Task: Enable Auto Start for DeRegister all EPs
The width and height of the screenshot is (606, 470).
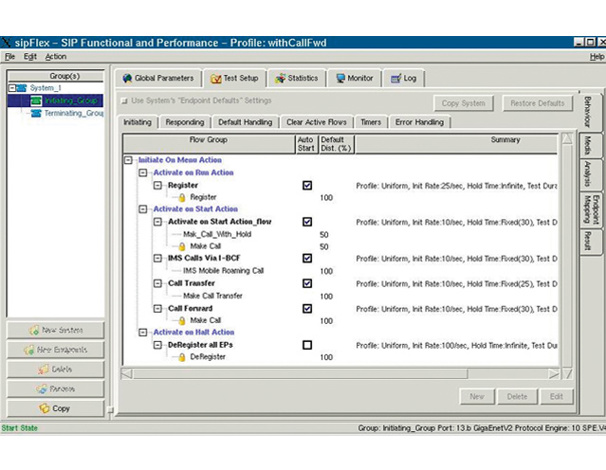Action: (307, 345)
